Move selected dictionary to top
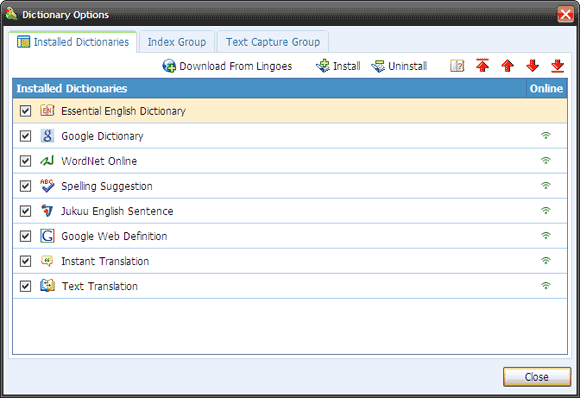This screenshot has width=580, height=398. [482, 65]
